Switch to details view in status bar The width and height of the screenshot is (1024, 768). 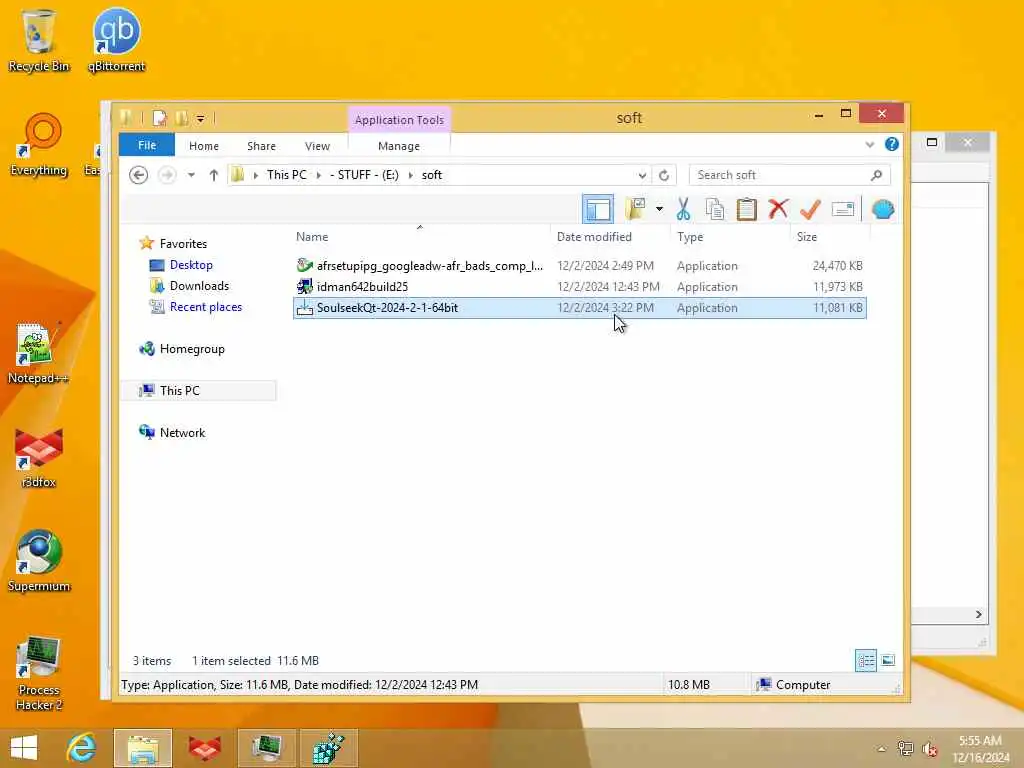(866, 660)
